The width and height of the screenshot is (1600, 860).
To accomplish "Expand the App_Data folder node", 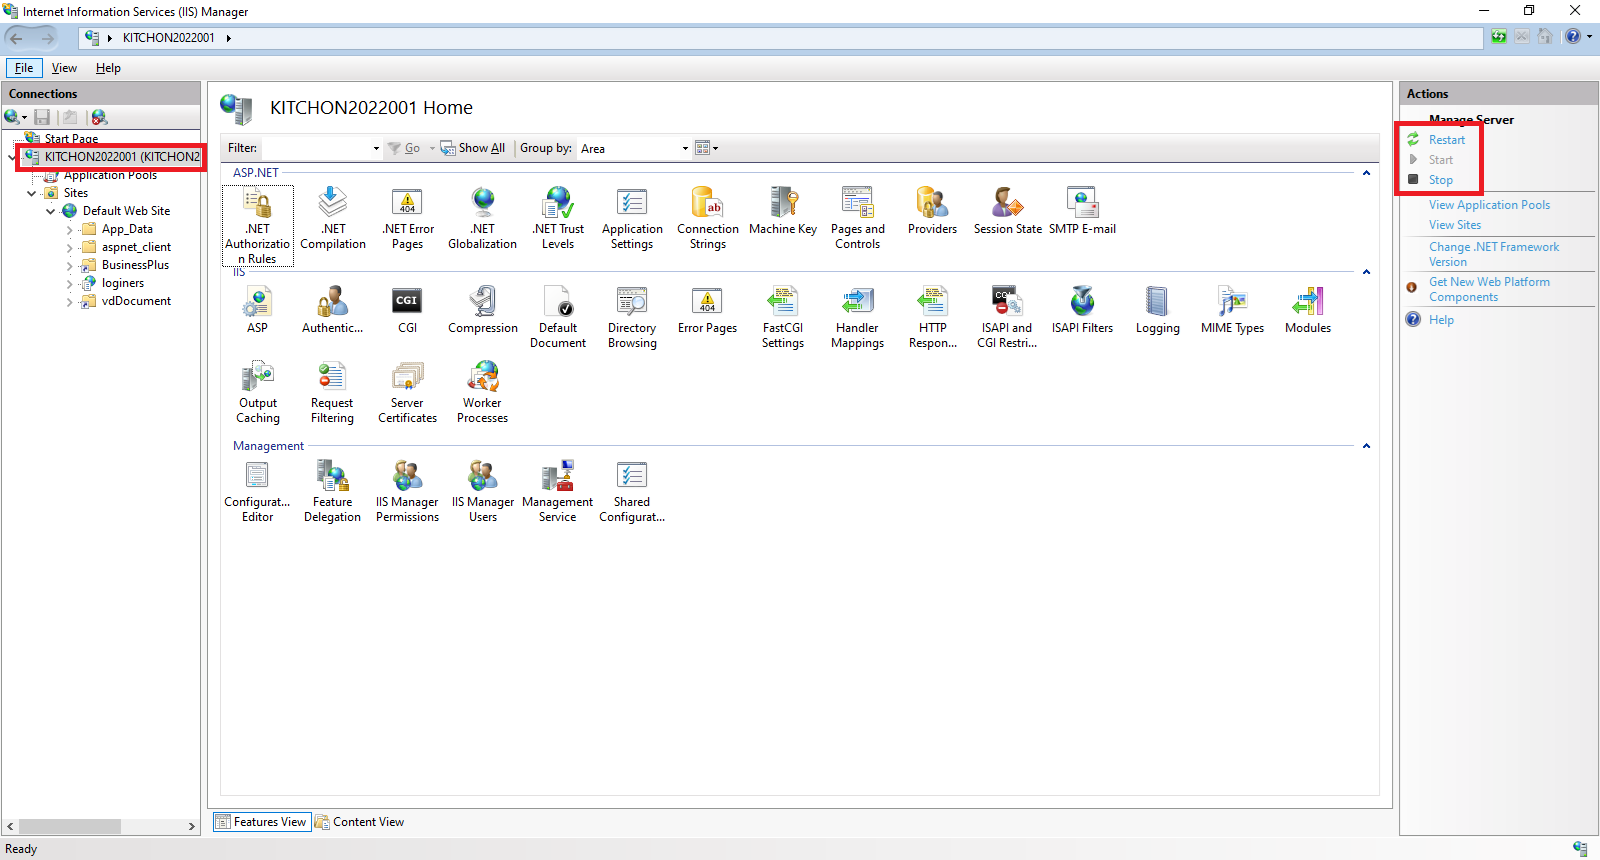I will pos(70,229).
